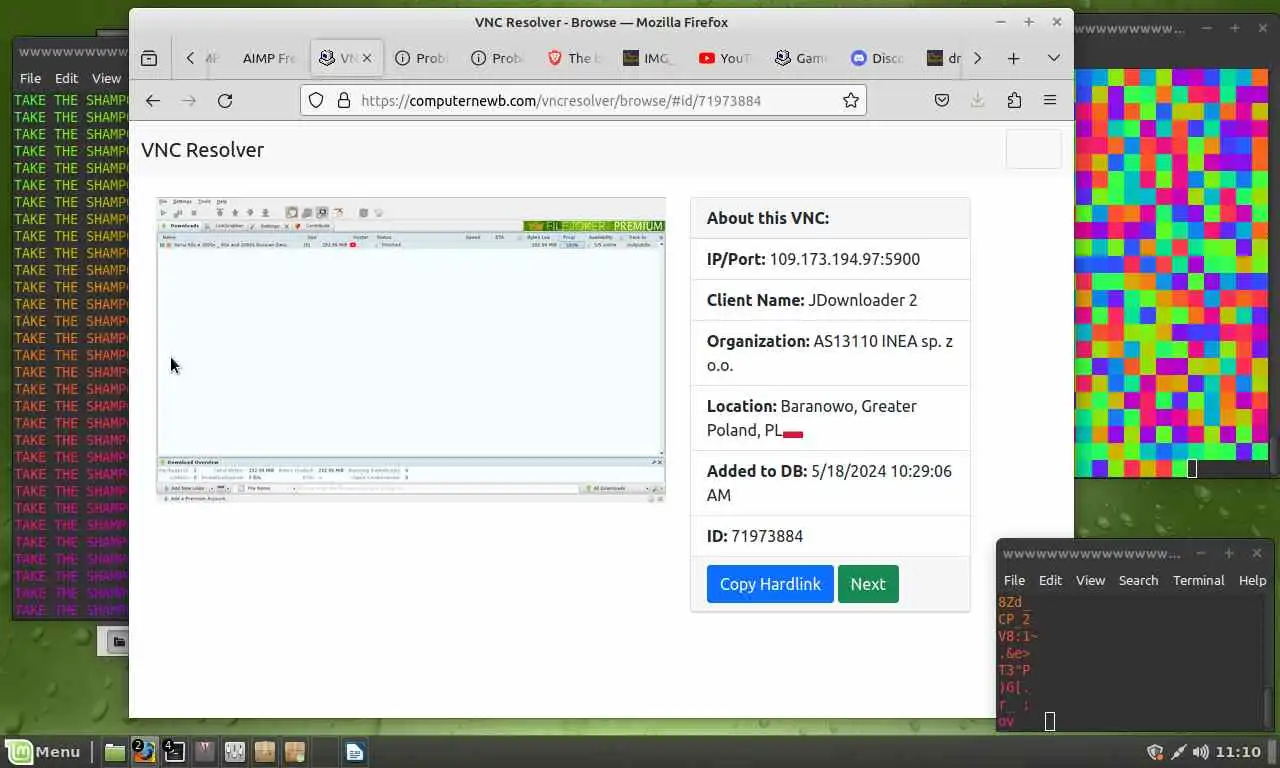Click the clock showing 11:10
1280x768 pixels.
(x=1239, y=752)
